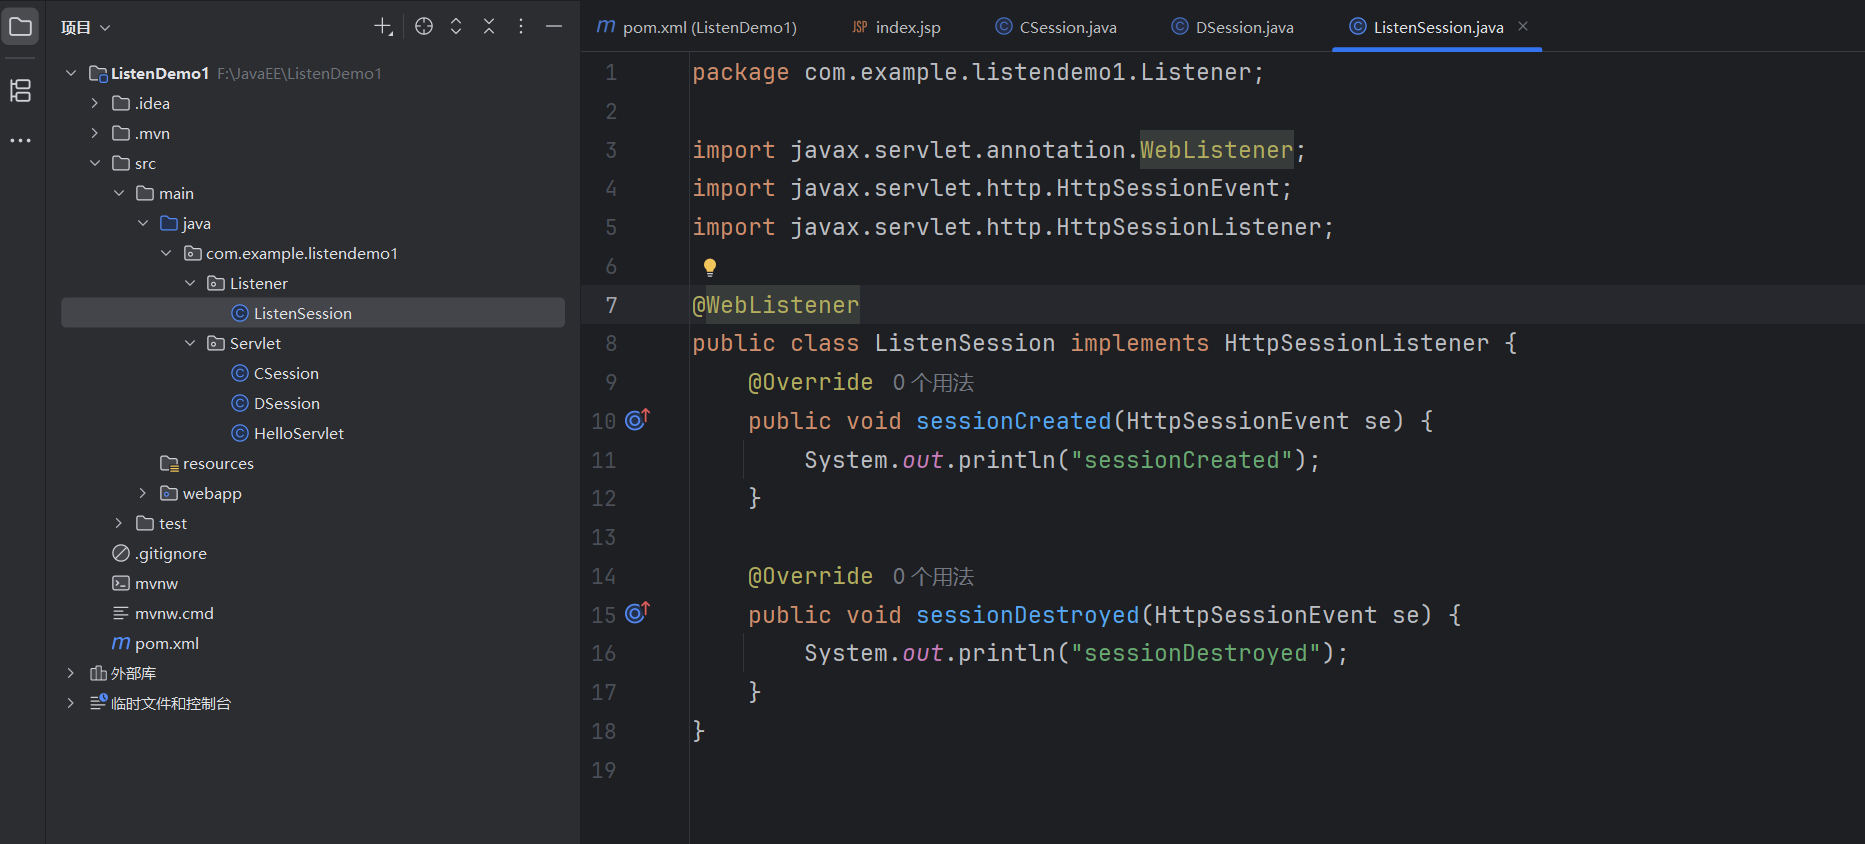Viewport: 1865px width, 844px height.
Task: Expand the 临时文件和控制台 node
Action: (x=71, y=703)
